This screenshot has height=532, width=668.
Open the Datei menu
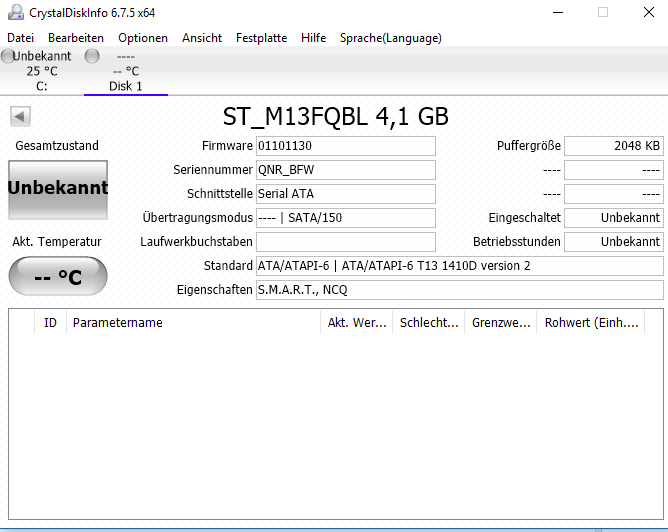(20, 38)
